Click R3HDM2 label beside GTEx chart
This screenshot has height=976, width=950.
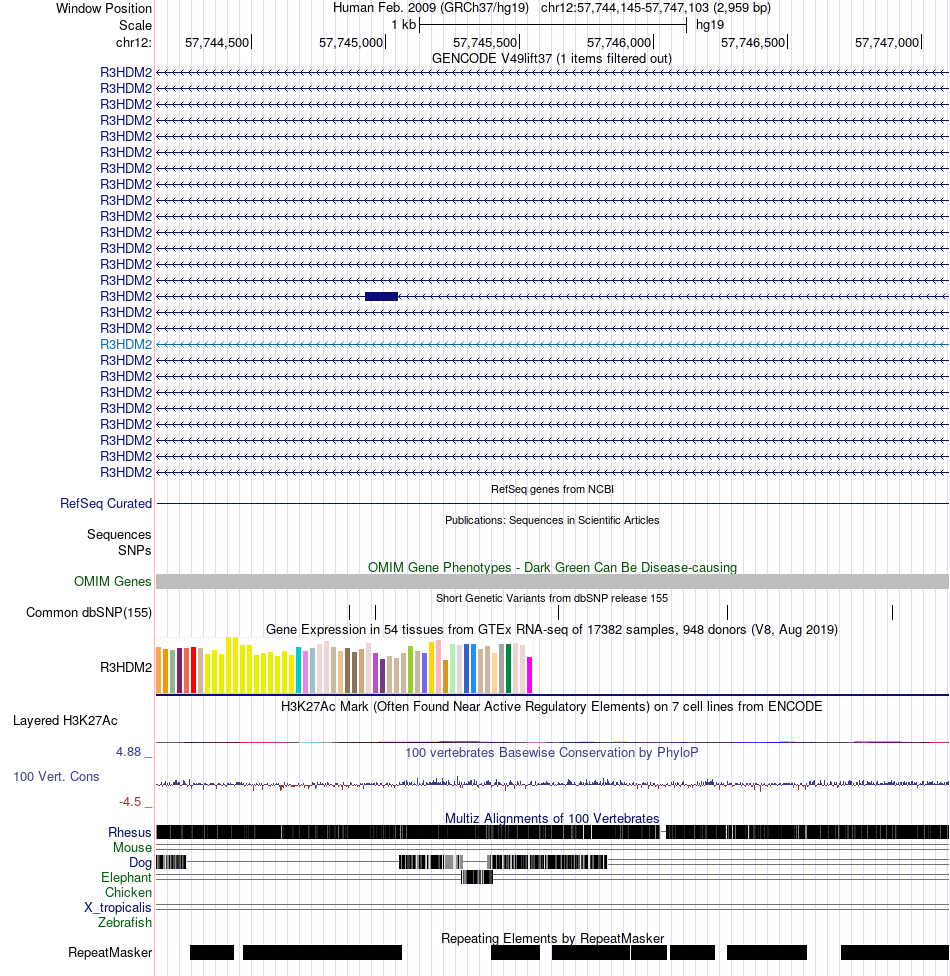pos(126,667)
